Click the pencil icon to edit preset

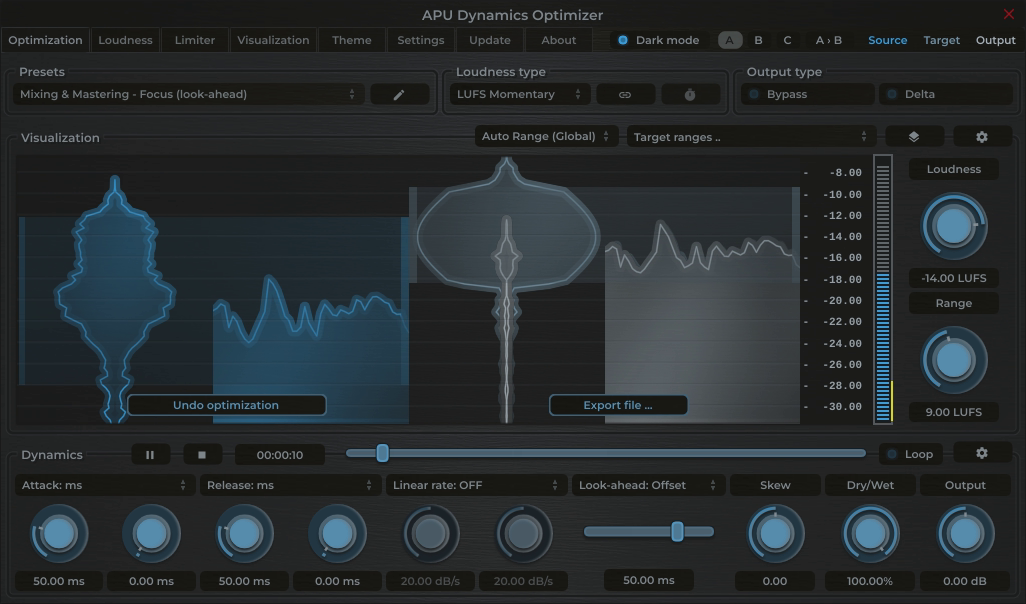point(399,93)
